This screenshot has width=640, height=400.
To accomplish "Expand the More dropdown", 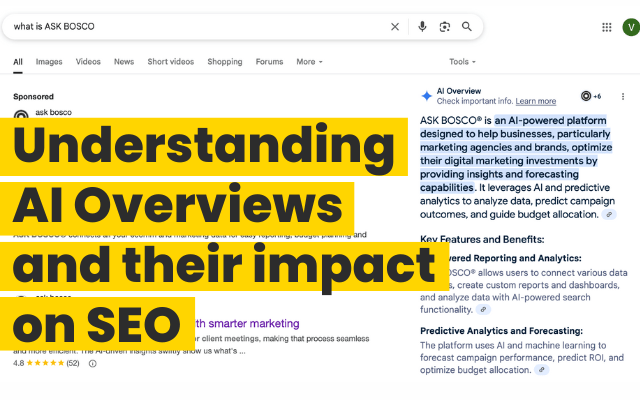I will click(x=309, y=62).
